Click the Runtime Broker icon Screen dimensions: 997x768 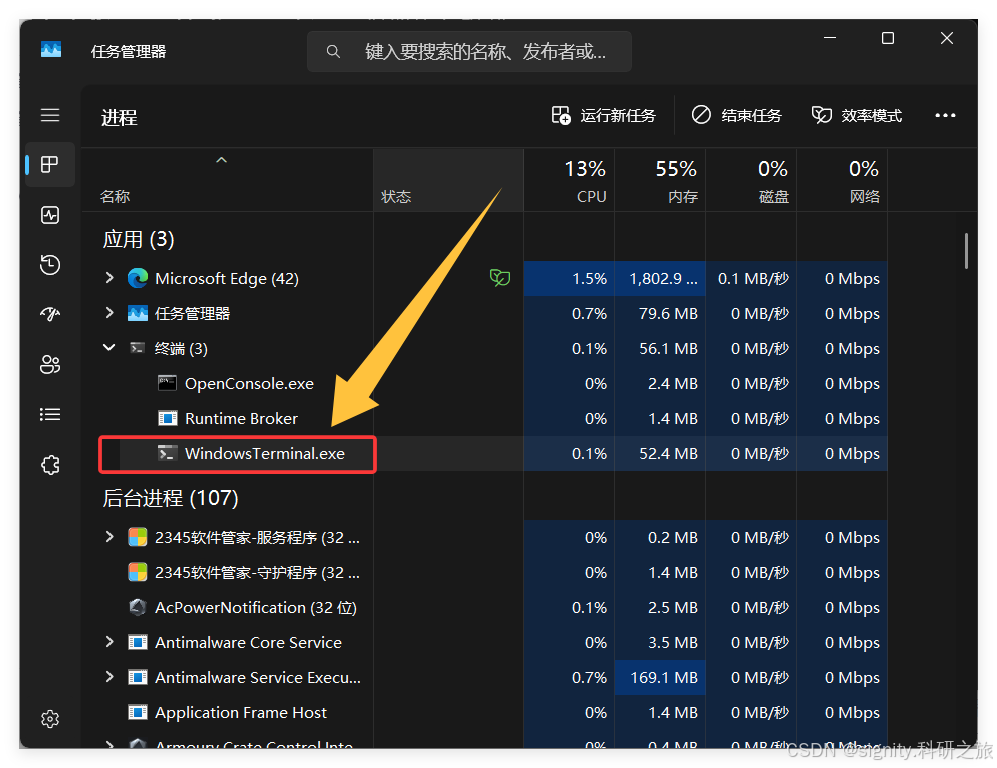tap(167, 418)
